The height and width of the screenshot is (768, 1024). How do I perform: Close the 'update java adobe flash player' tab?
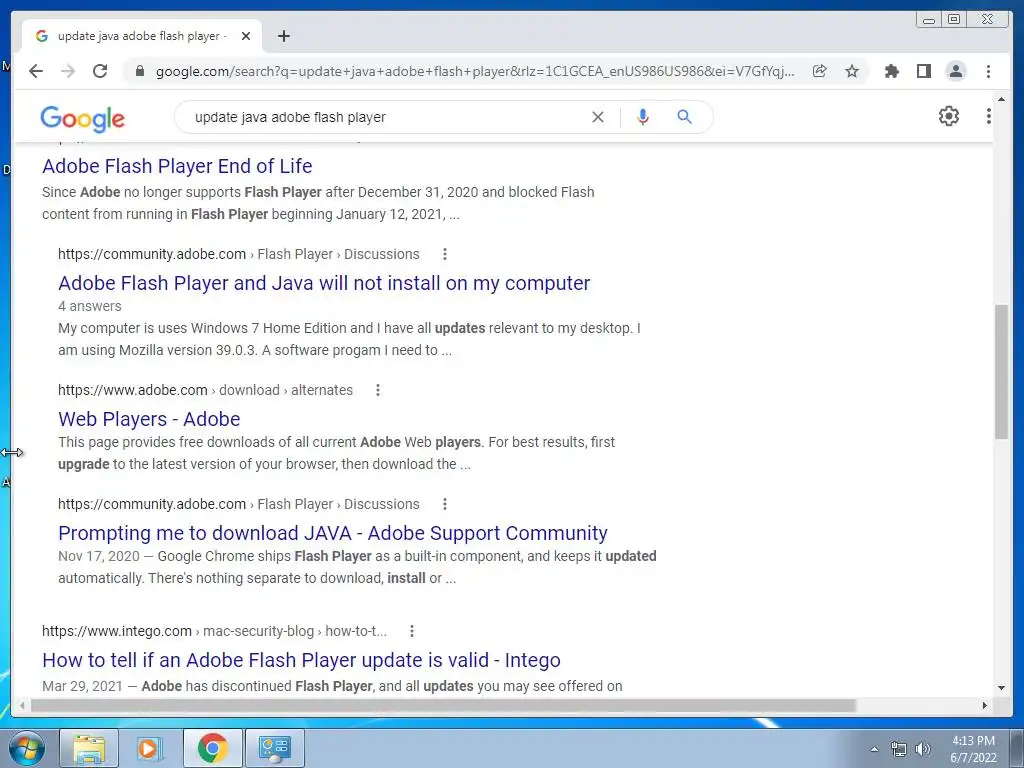point(246,36)
